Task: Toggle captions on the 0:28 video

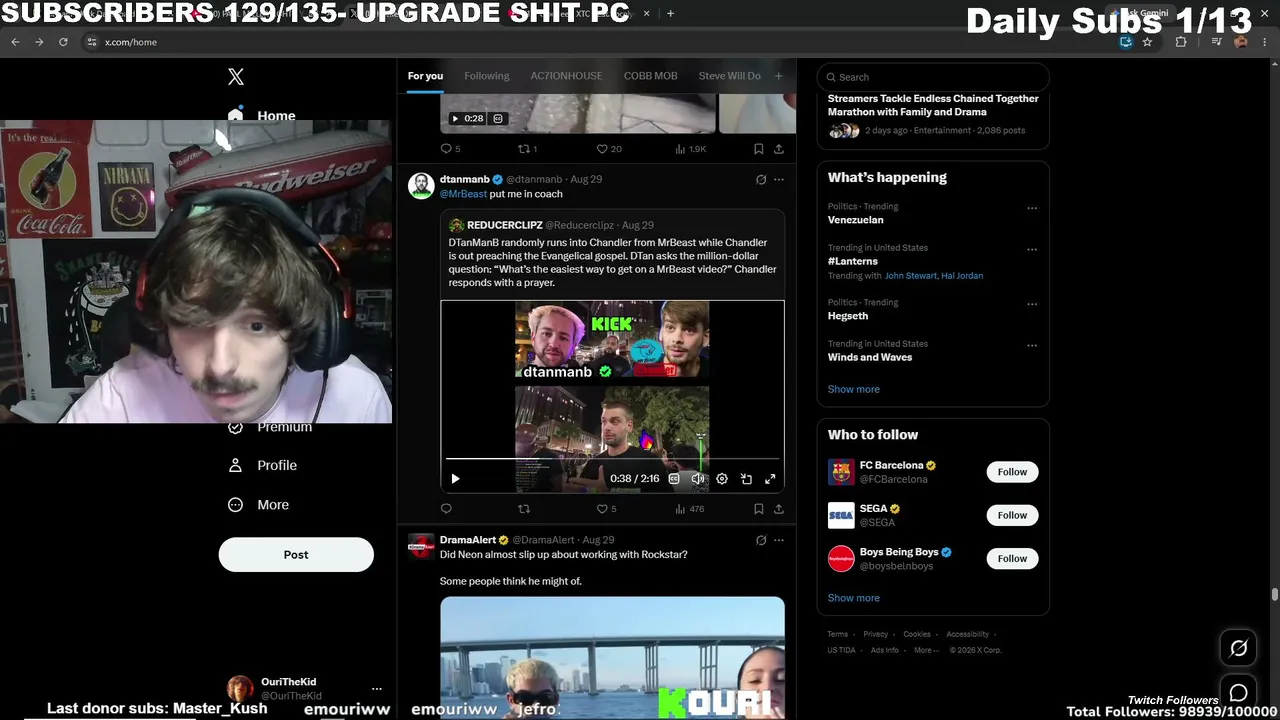Action: coord(498,118)
